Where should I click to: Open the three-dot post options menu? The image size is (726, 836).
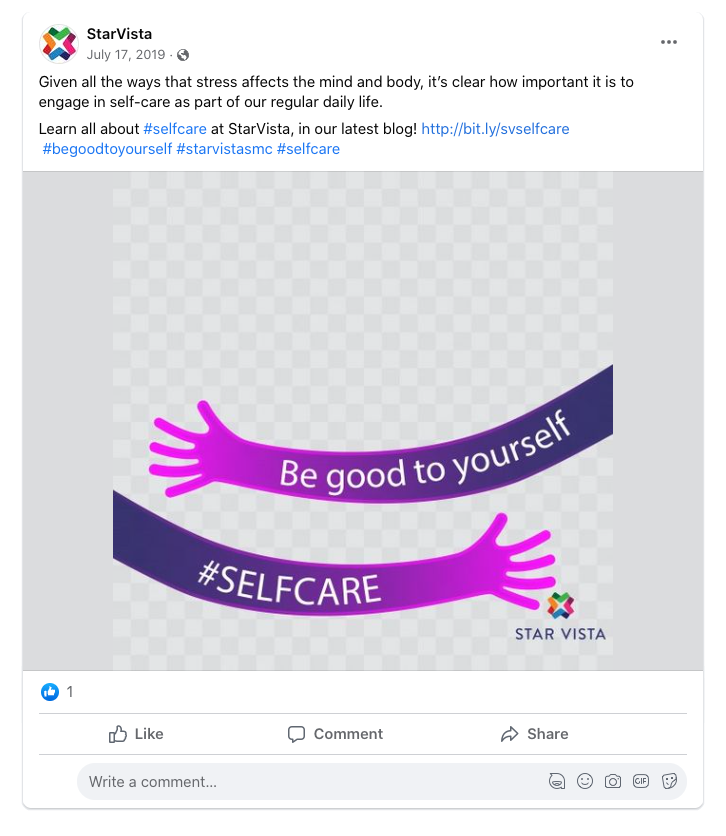point(668,42)
